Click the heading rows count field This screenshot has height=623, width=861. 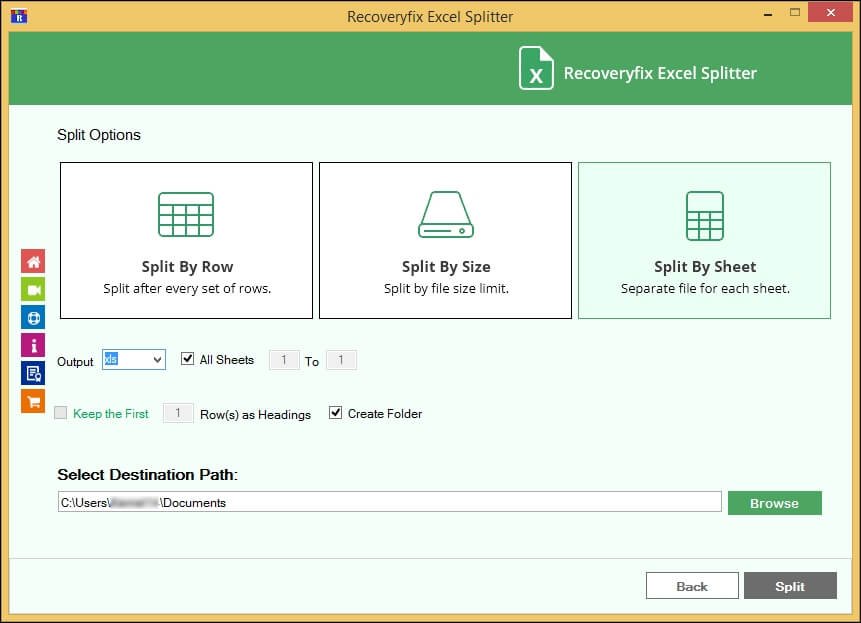click(x=178, y=413)
